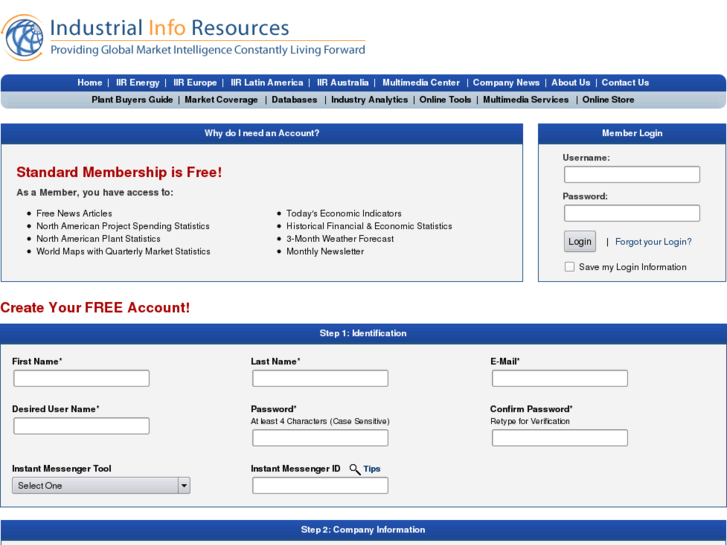Viewport: 727px width, 545px height.
Task: Visit About Us page
Action: (571, 83)
